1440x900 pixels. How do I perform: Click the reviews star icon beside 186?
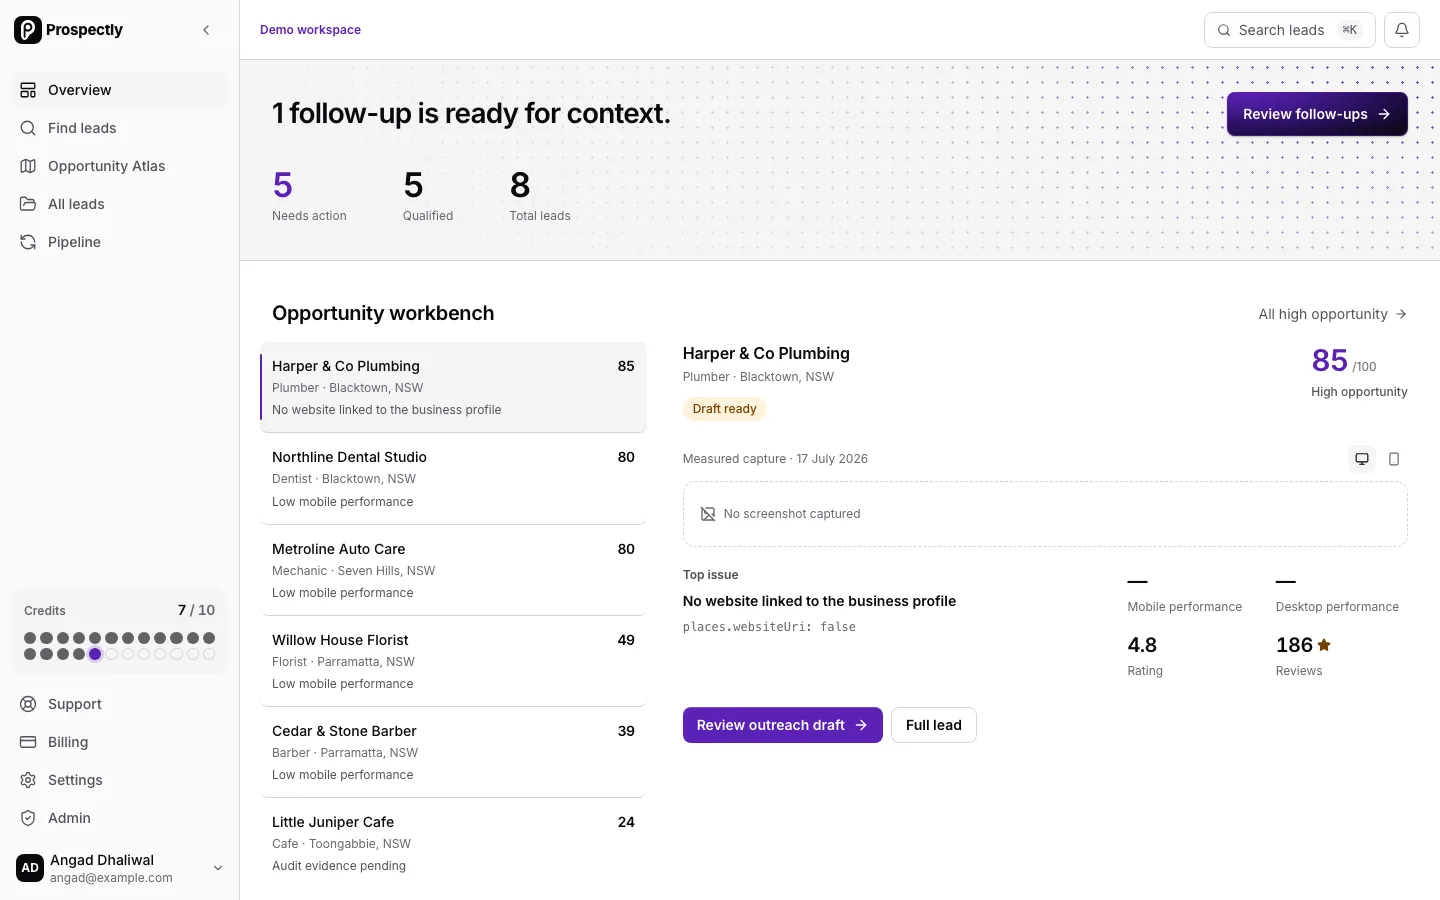[x=1324, y=645]
